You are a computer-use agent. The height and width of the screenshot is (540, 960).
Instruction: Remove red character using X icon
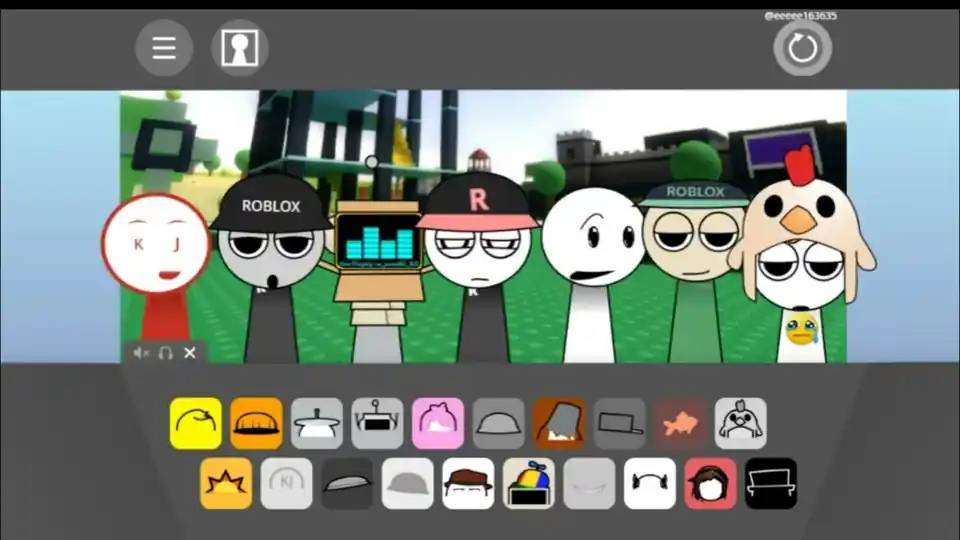pyautogui.click(x=190, y=353)
